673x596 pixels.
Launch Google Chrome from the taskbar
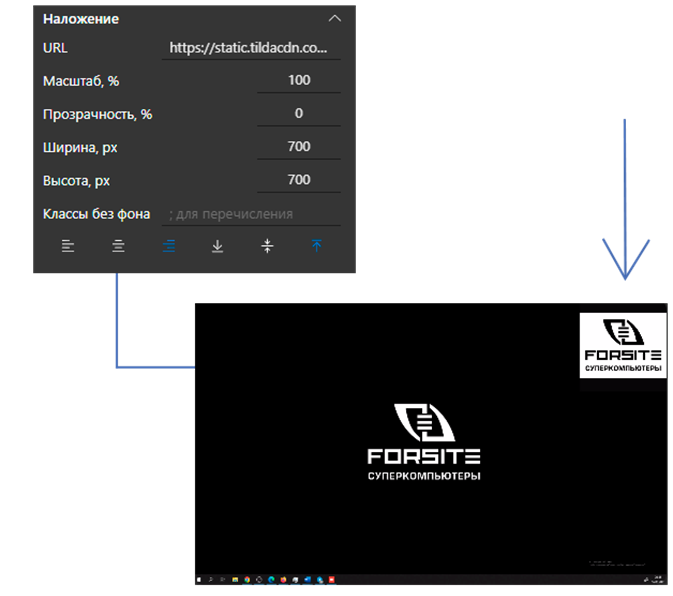[247, 580]
